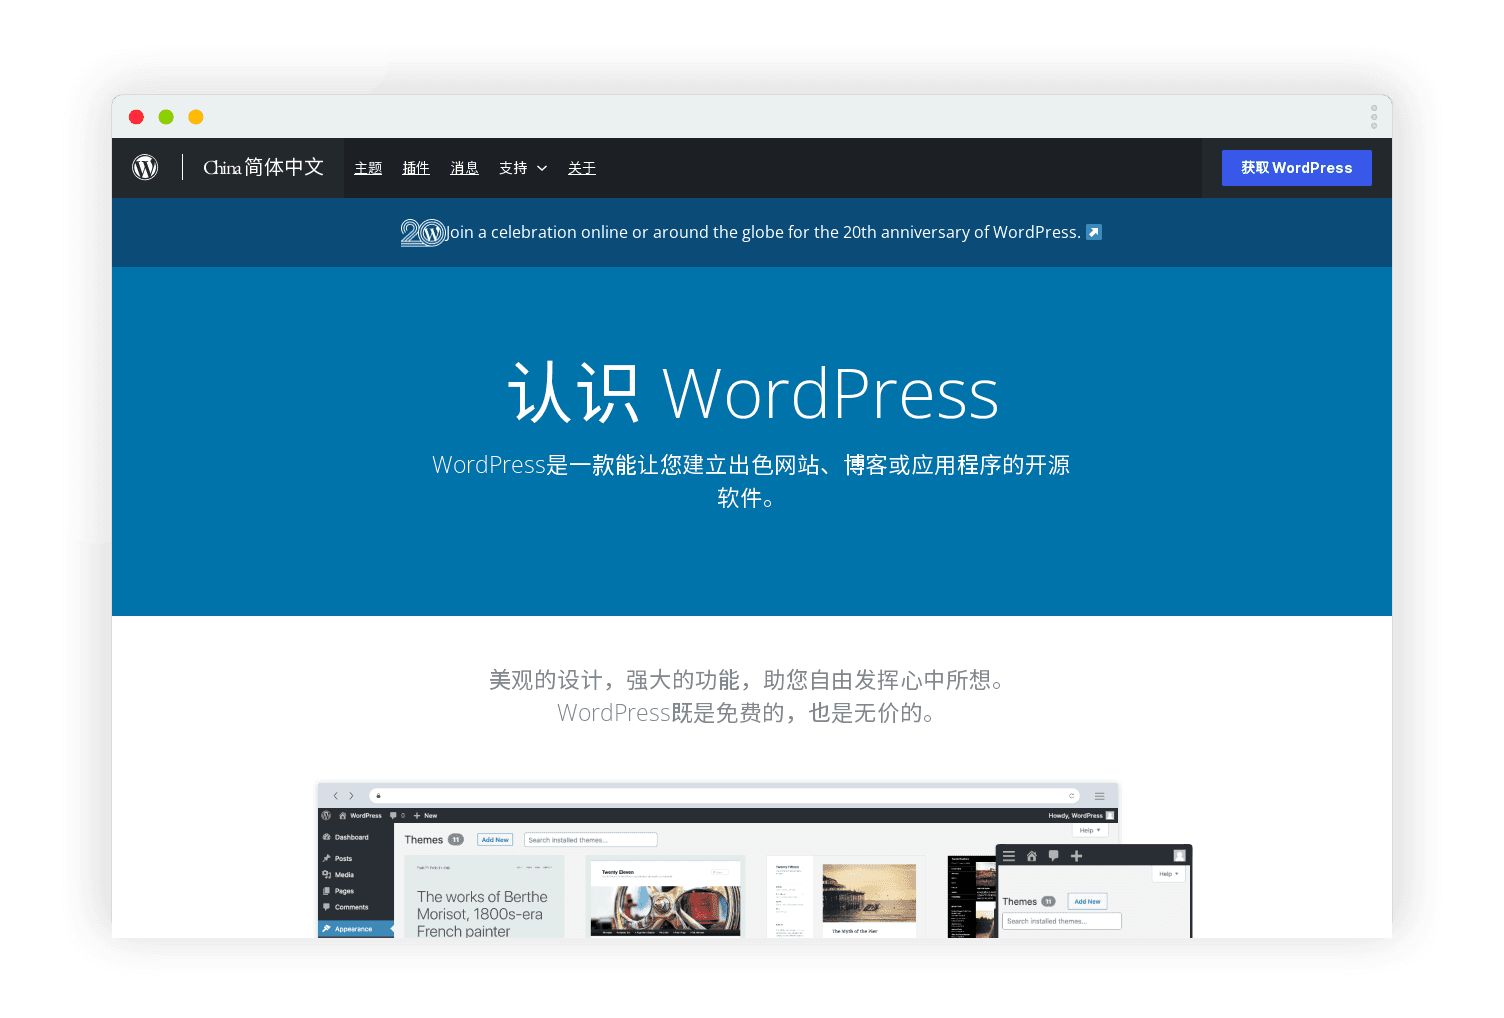Open the Berthe Morisot theme thumbnail
This screenshot has width=1504, height=1018.
click(484, 896)
